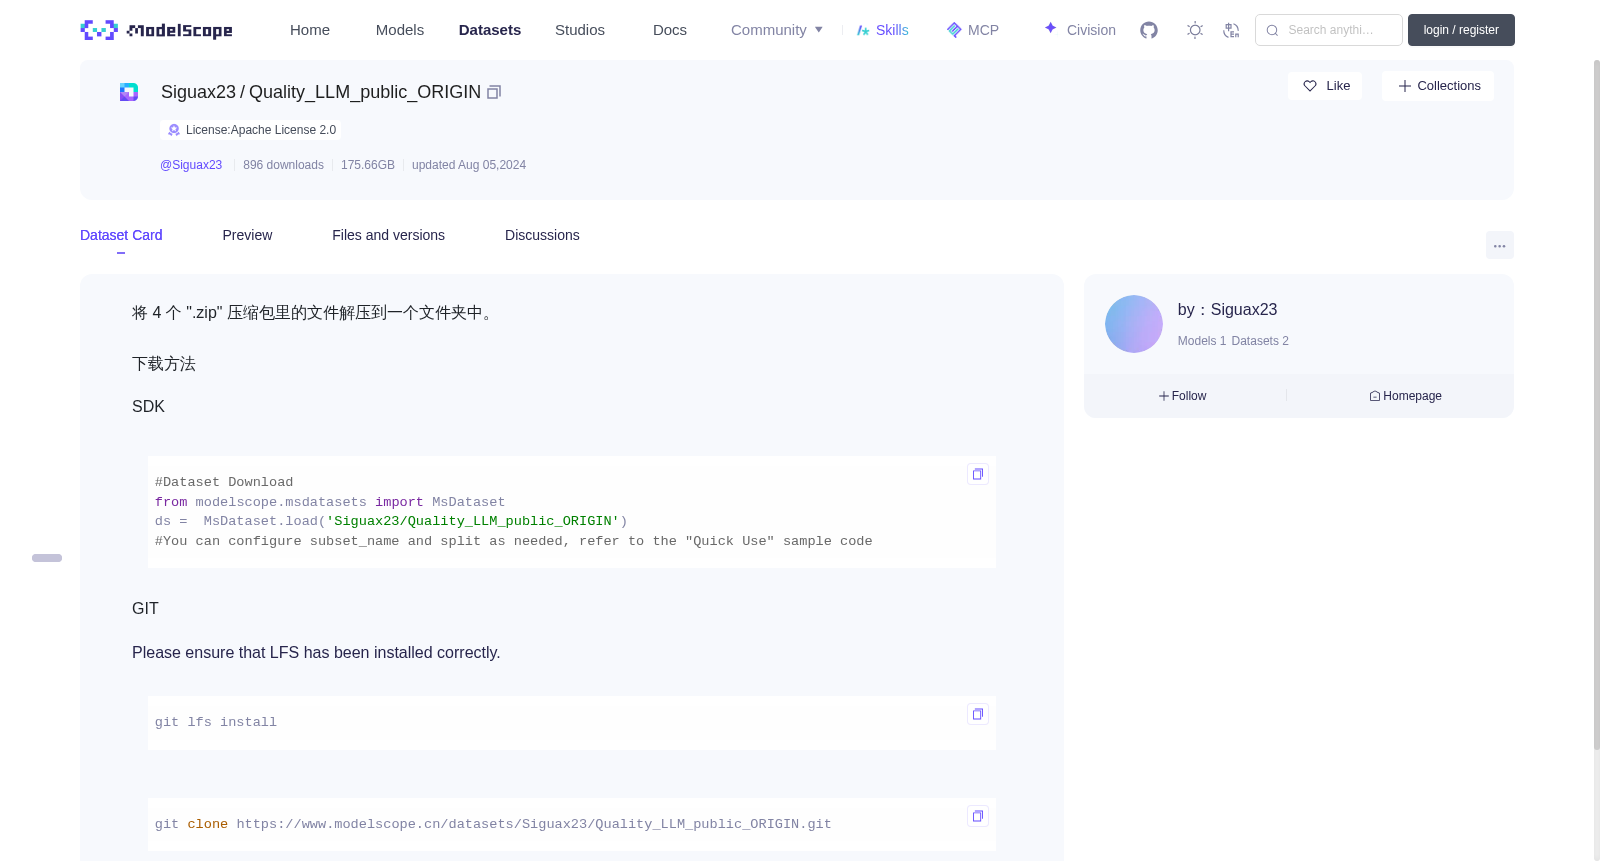Screen dimensions: 1600x861
Task: Open the MCP navigation item
Action: coord(973,30)
